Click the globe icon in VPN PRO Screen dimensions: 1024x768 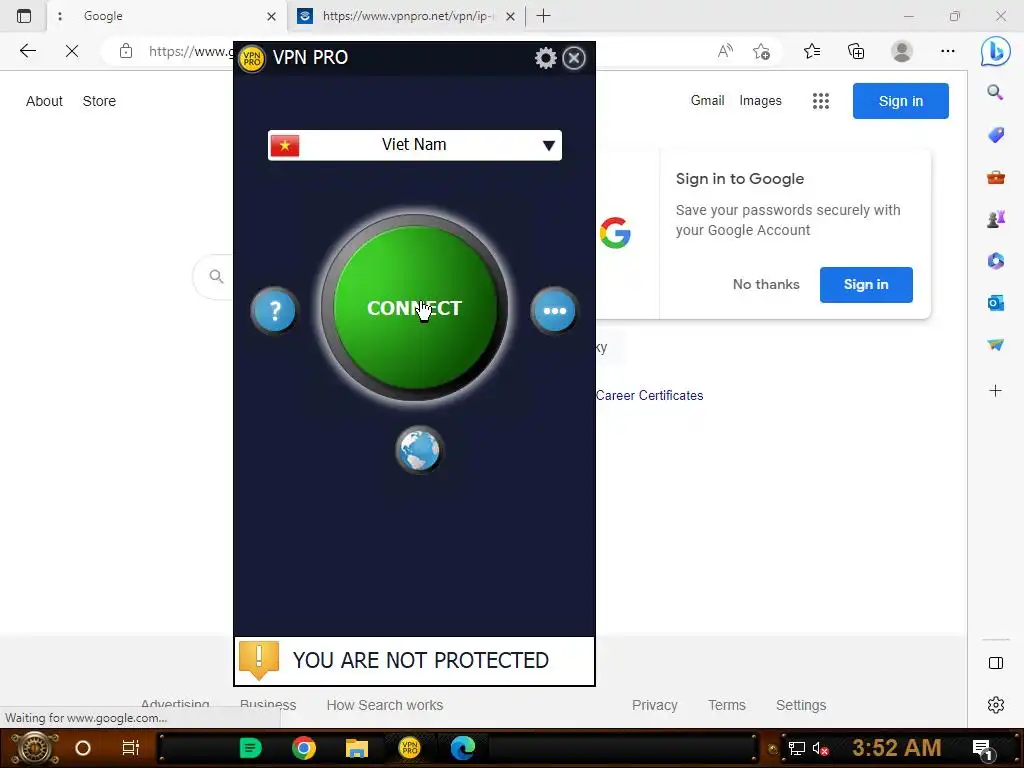coord(419,450)
